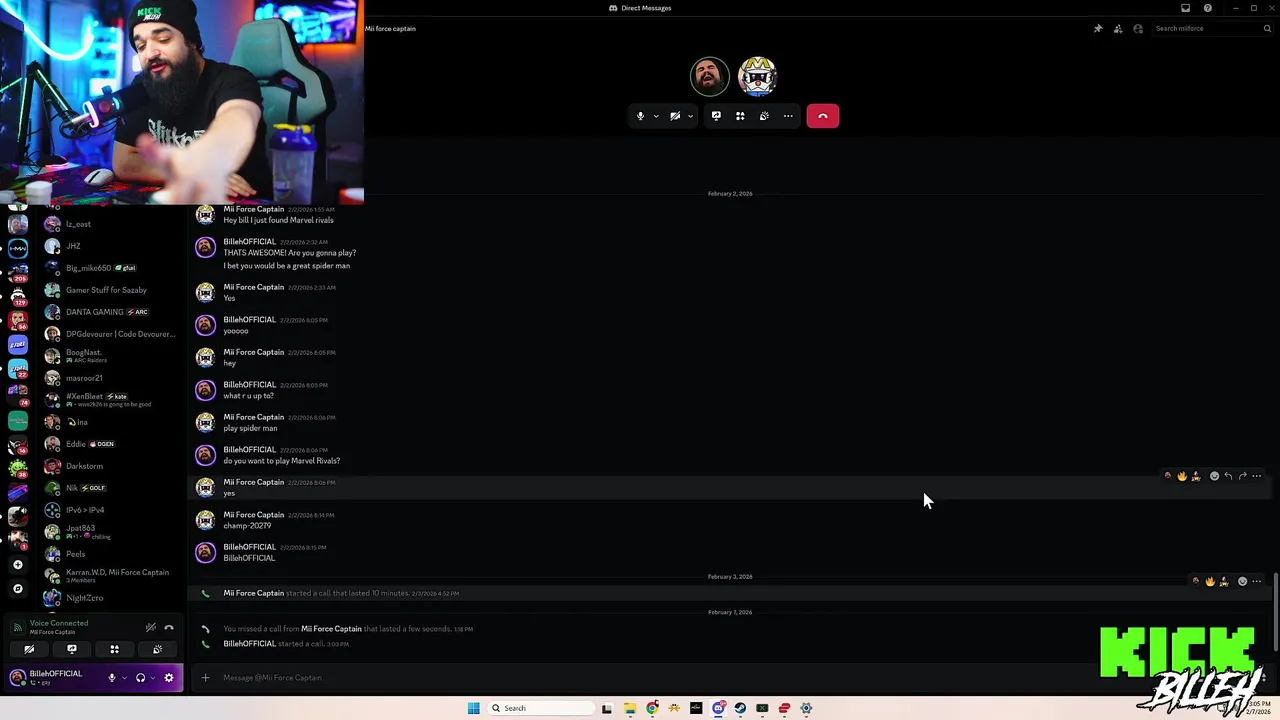Share your screen from call controls
The image size is (1280, 720).
716,116
